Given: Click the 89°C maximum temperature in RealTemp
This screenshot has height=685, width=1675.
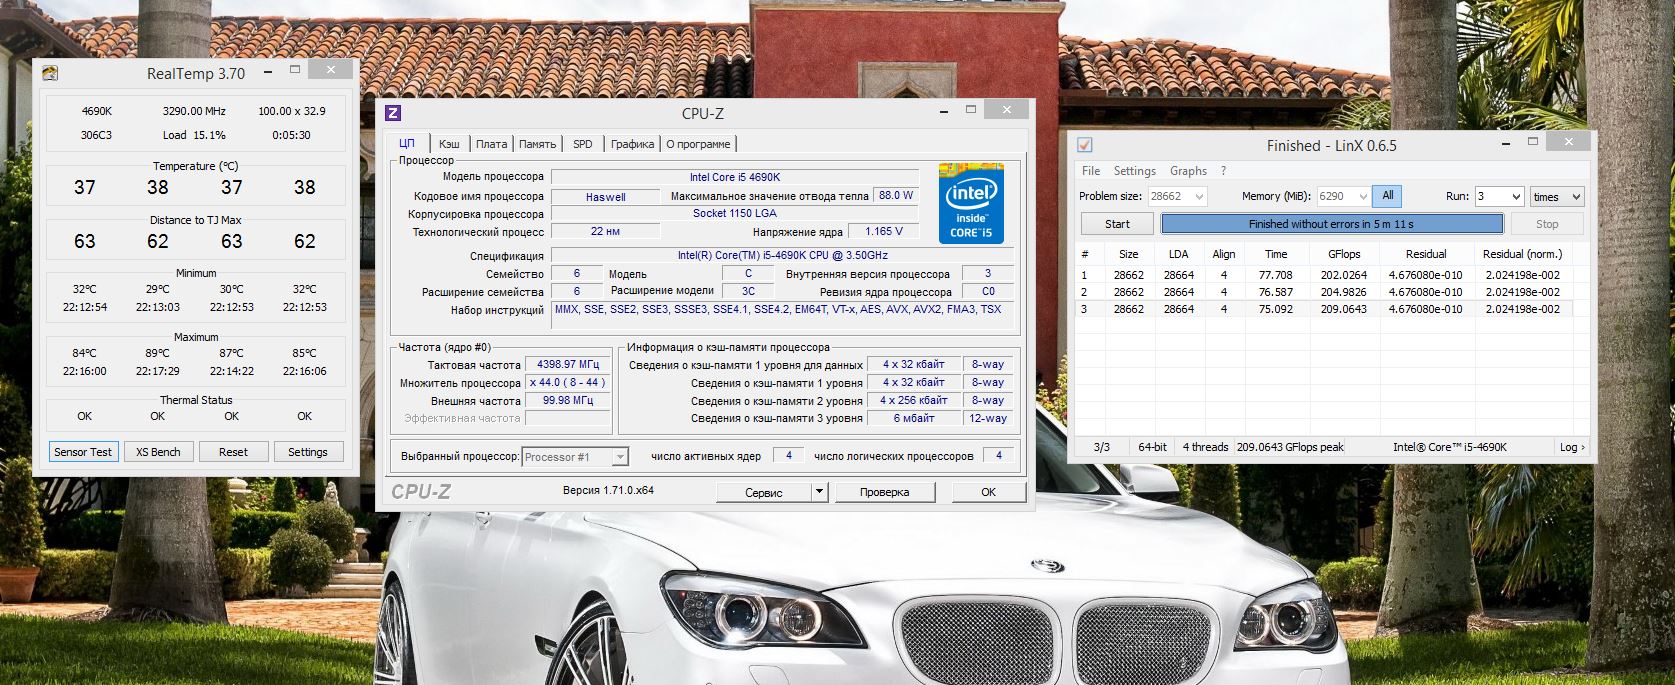Looking at the screenshot, I should tap(158, 353).
